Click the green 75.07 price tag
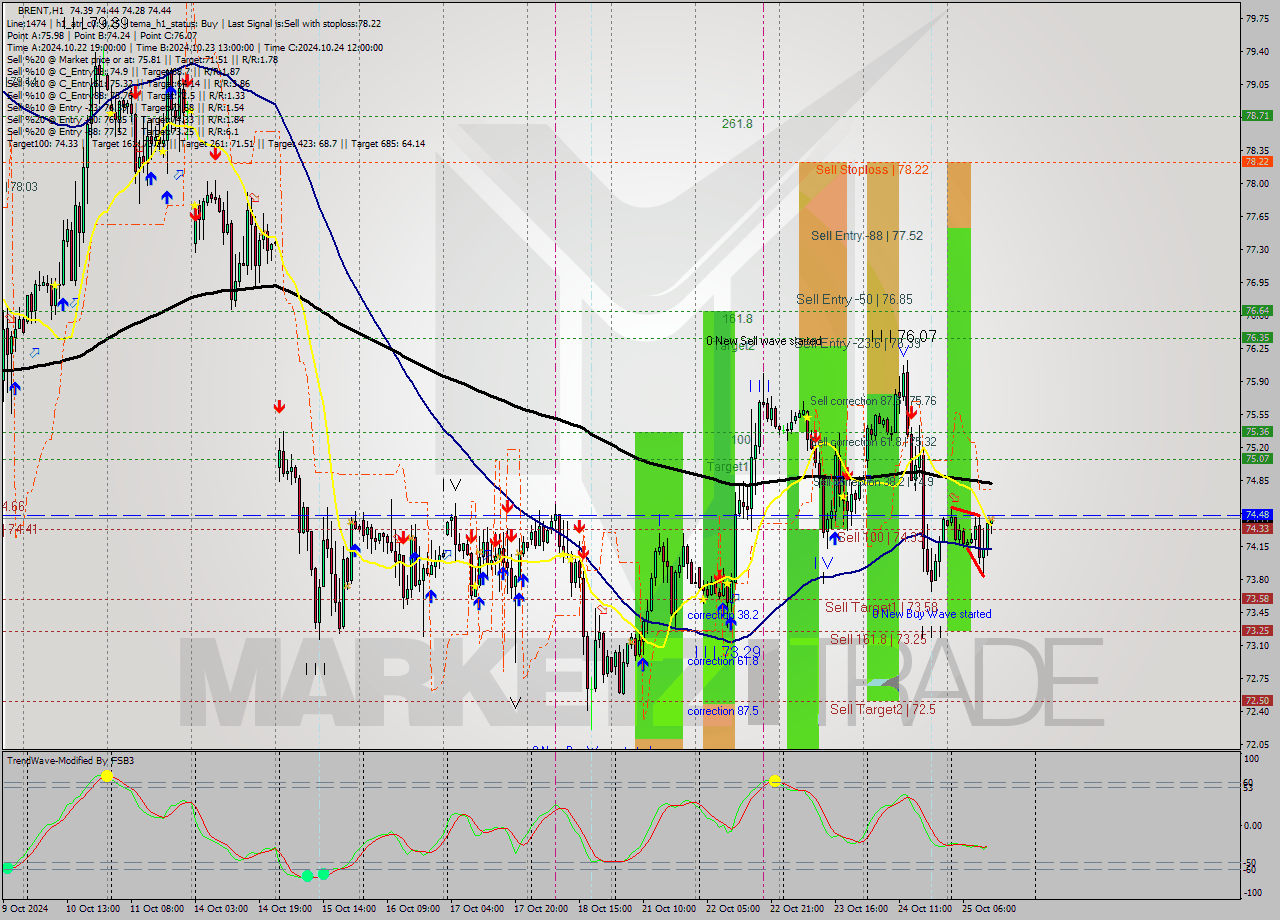 coord(1257,459)
